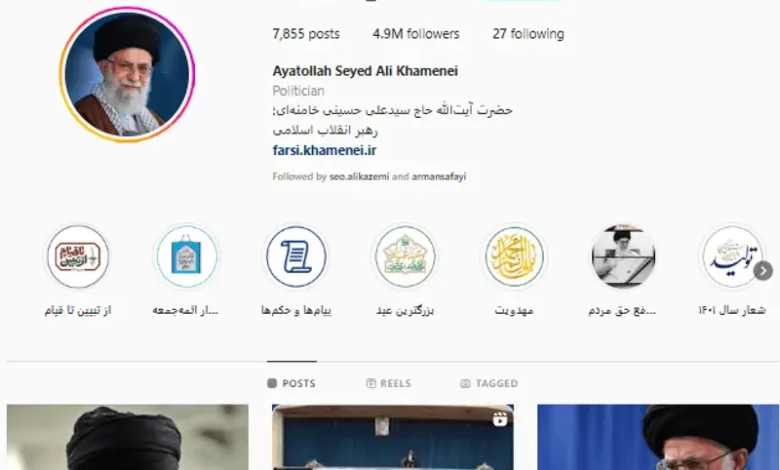Open the 'شعار سال ۱۴۰۱' story highlight
The image size is (780, 470).
pyautogui.click(x=732, y=257)
